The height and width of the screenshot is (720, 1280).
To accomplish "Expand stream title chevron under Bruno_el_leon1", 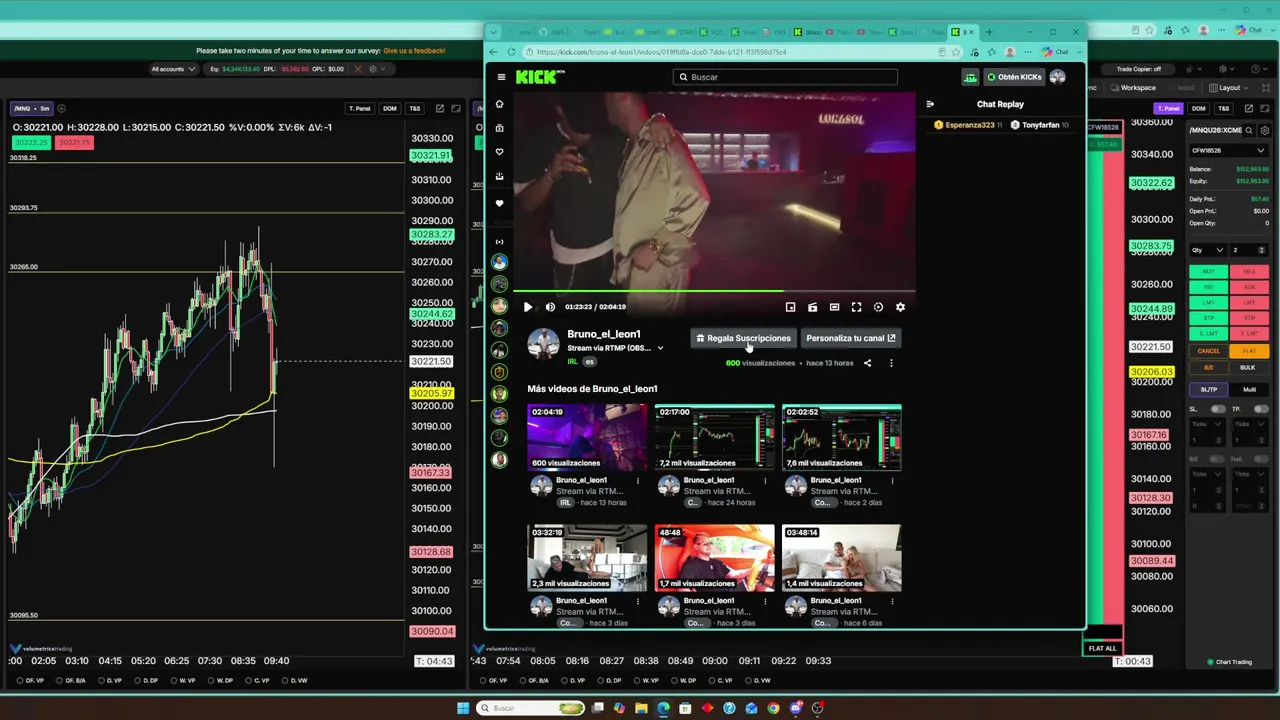I will point(660,348).
